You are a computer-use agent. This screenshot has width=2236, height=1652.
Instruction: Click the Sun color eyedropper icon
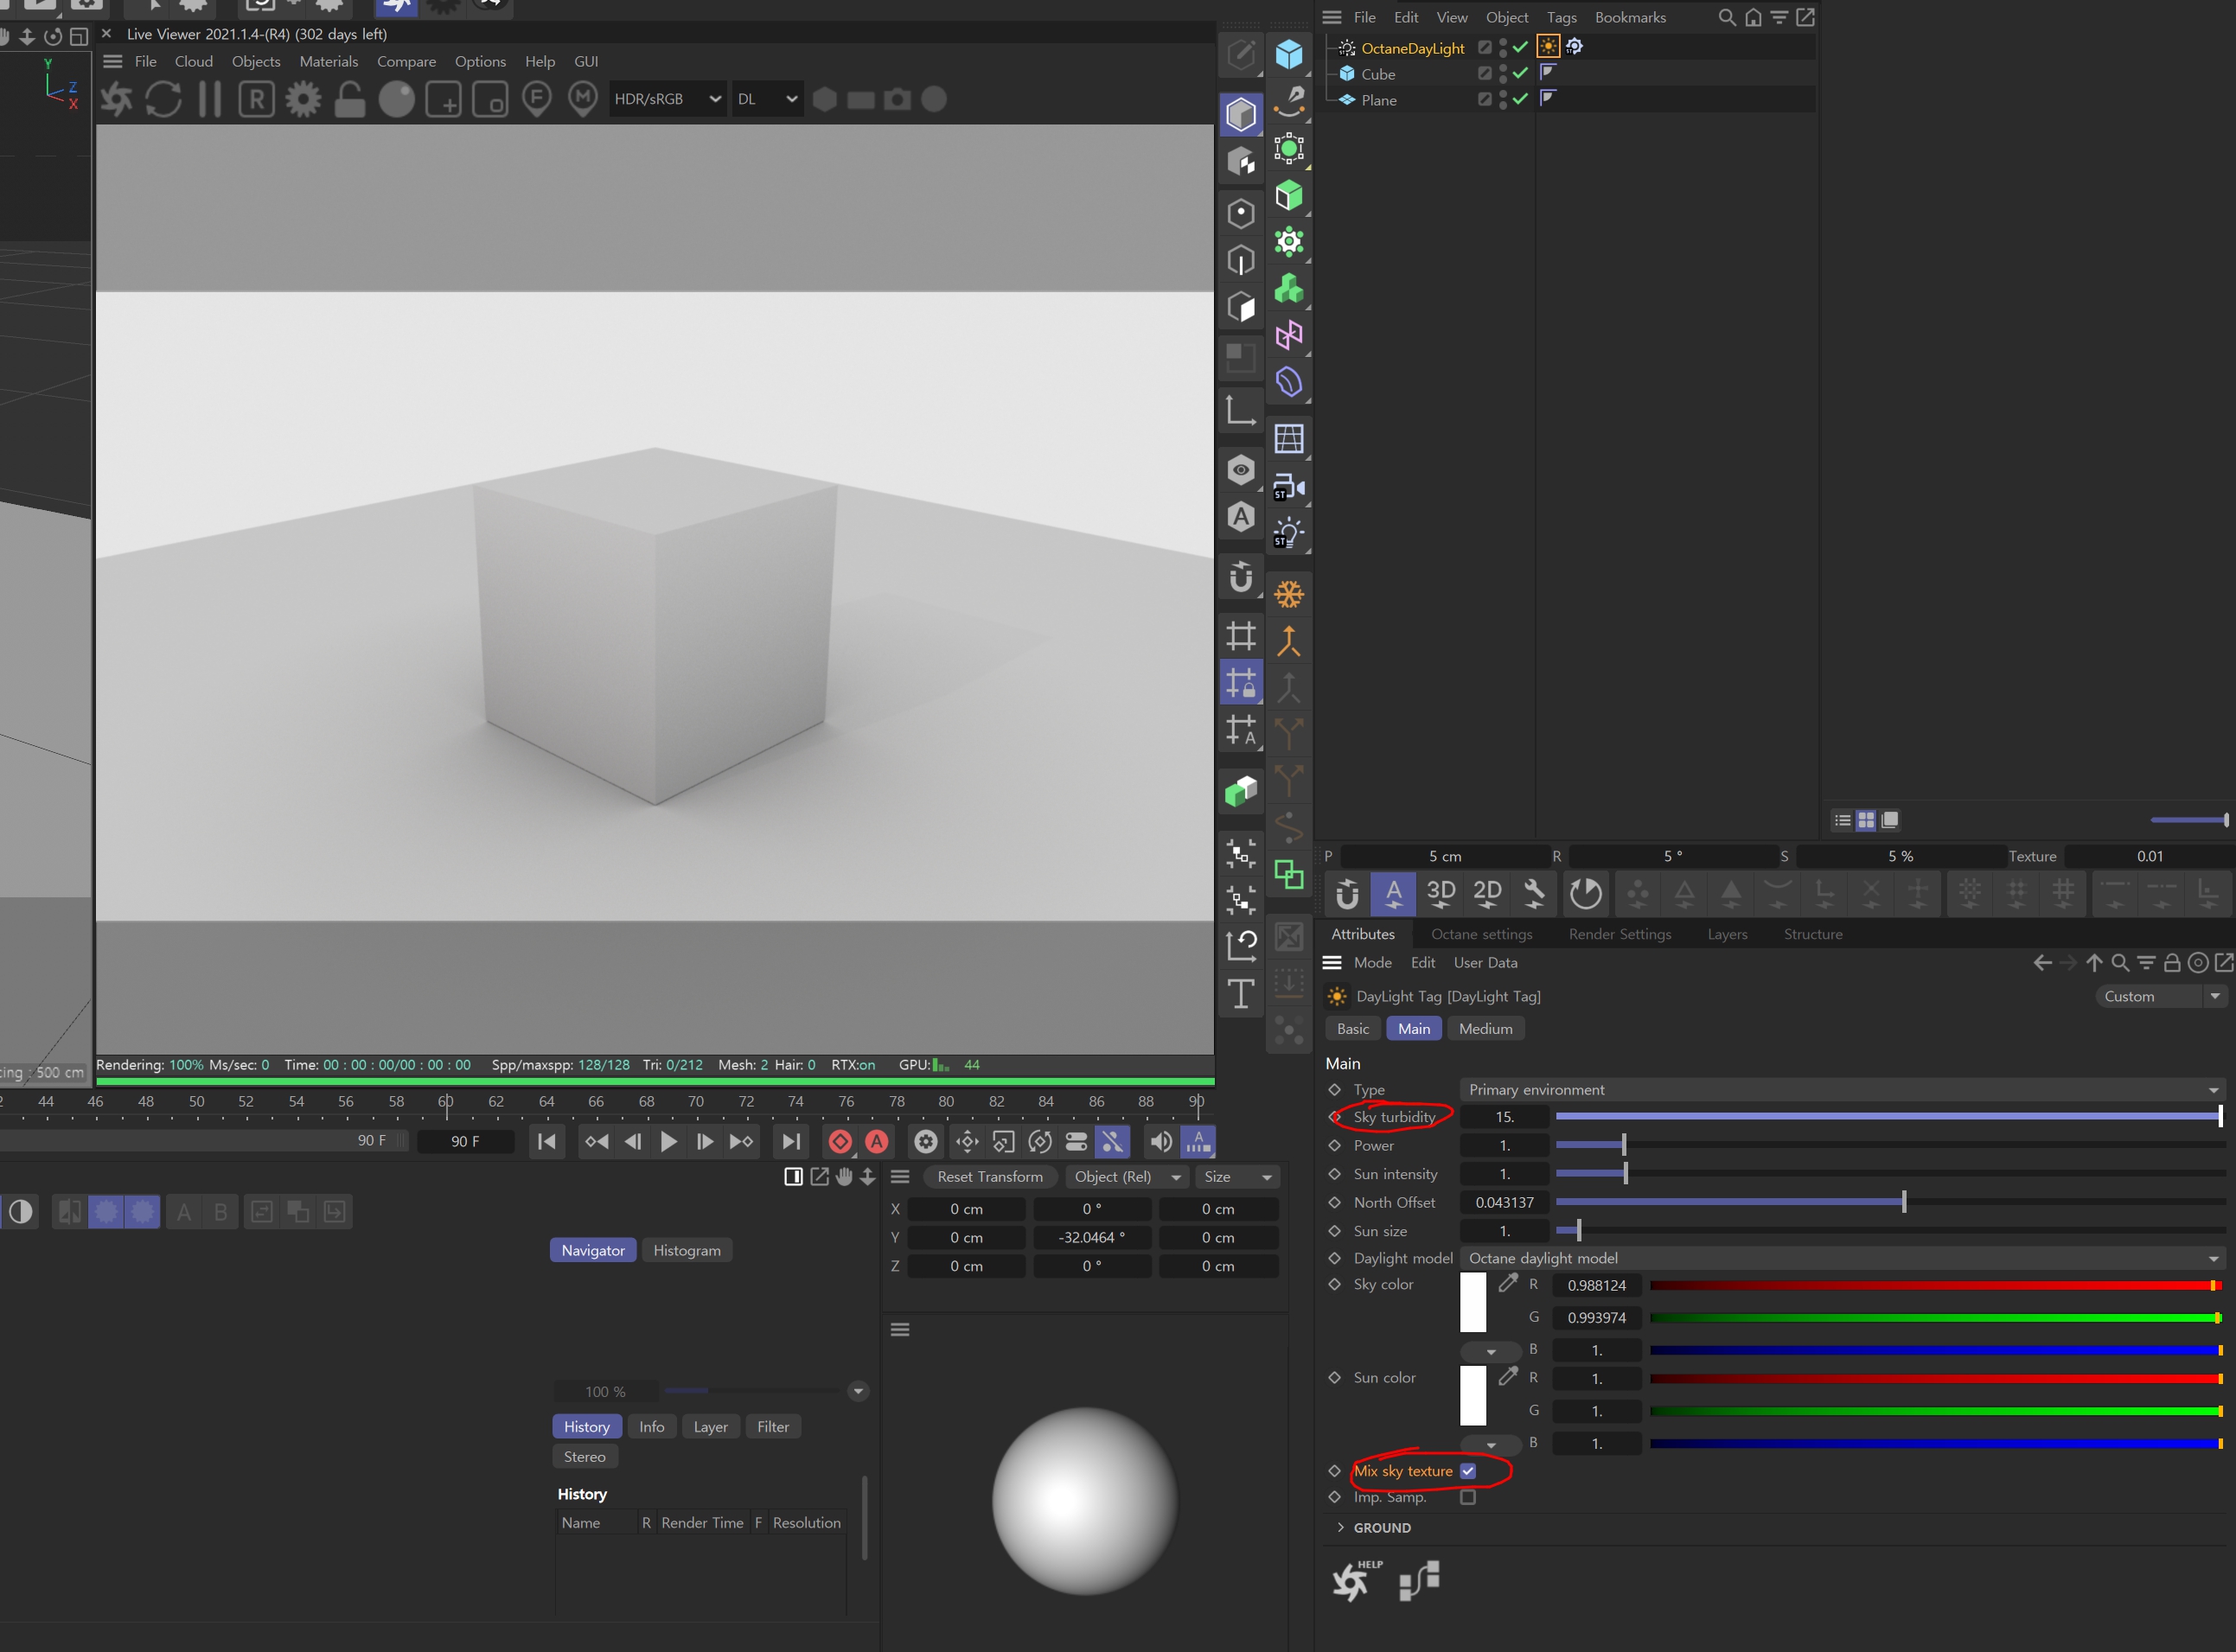[1508, 1376]
